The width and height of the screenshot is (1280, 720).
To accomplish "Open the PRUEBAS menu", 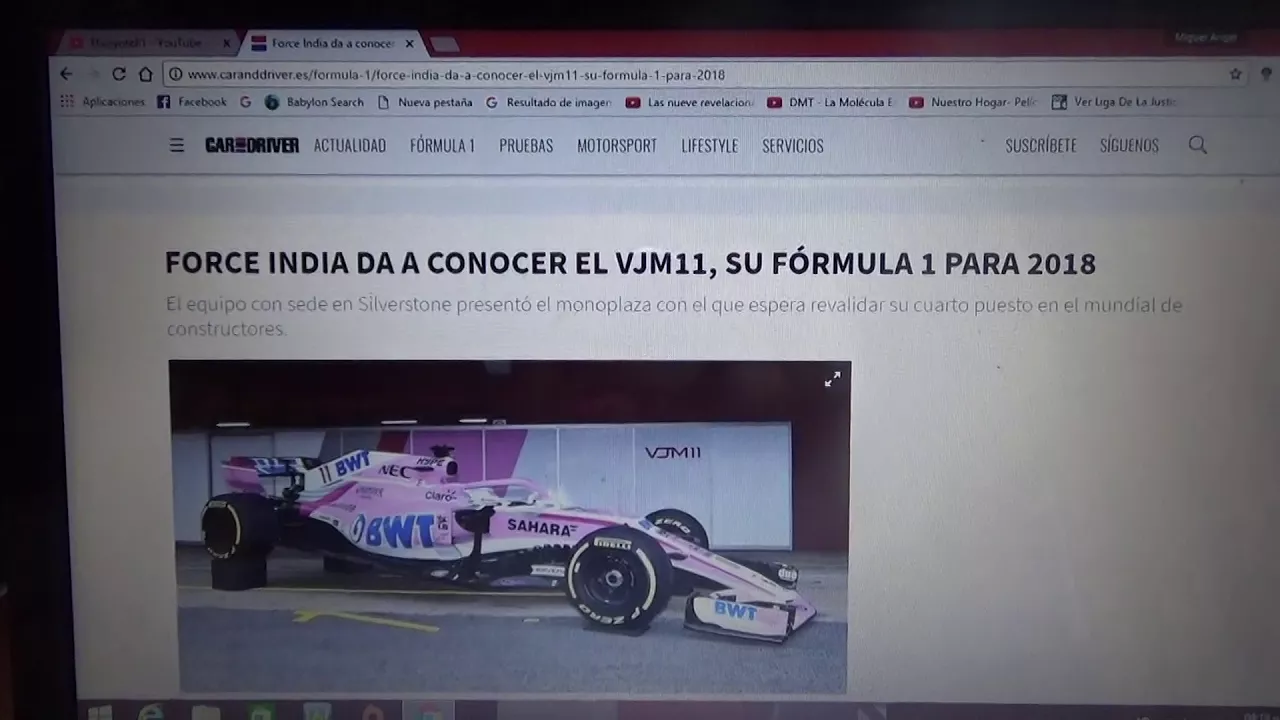I will tap(526, 145).
